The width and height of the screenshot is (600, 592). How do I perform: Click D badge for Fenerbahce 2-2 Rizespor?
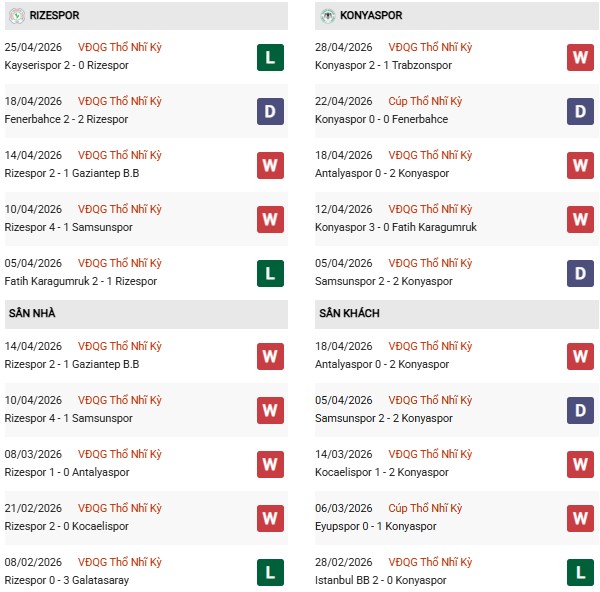click(270, 111)
